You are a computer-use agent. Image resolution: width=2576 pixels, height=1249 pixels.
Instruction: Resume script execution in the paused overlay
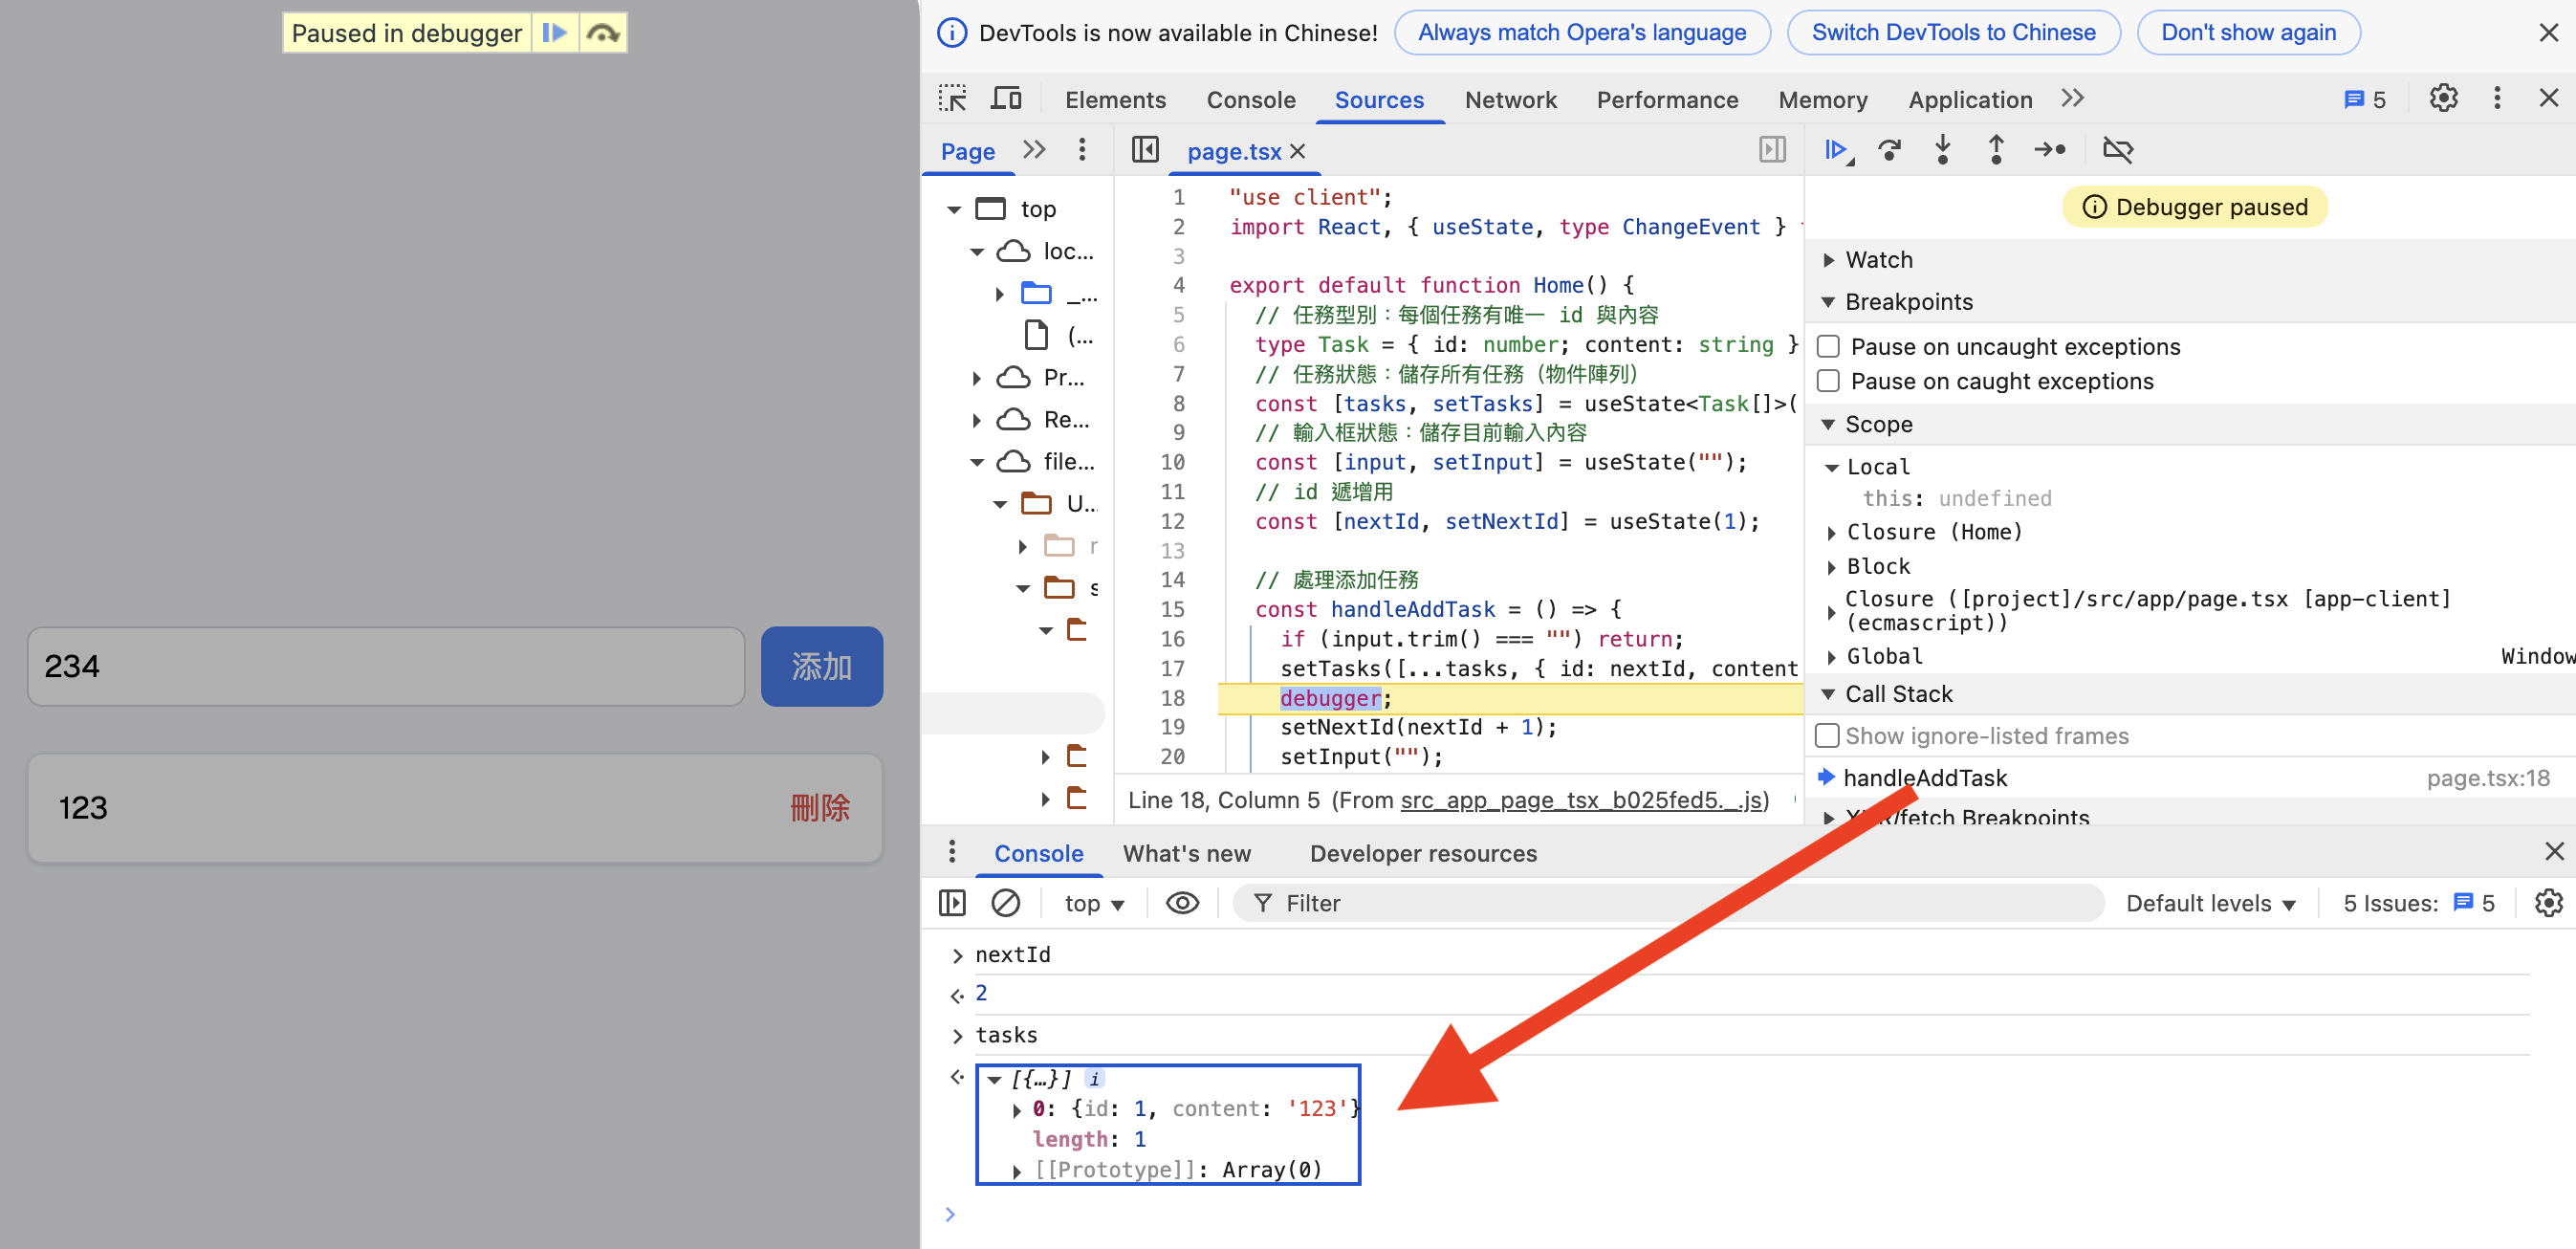(554, 33)
